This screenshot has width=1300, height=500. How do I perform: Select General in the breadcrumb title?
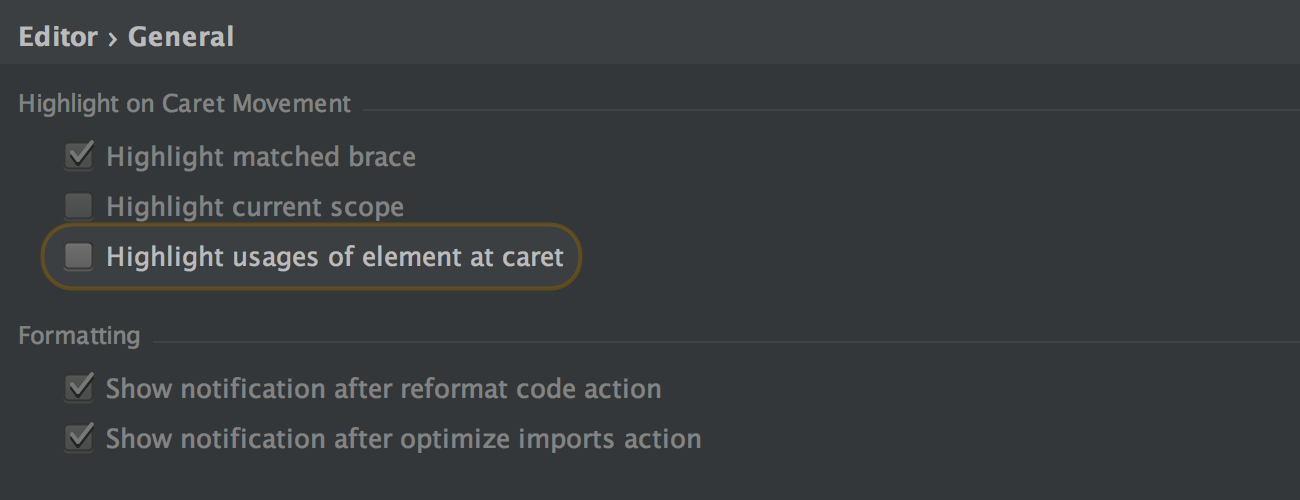pos(181,37)
